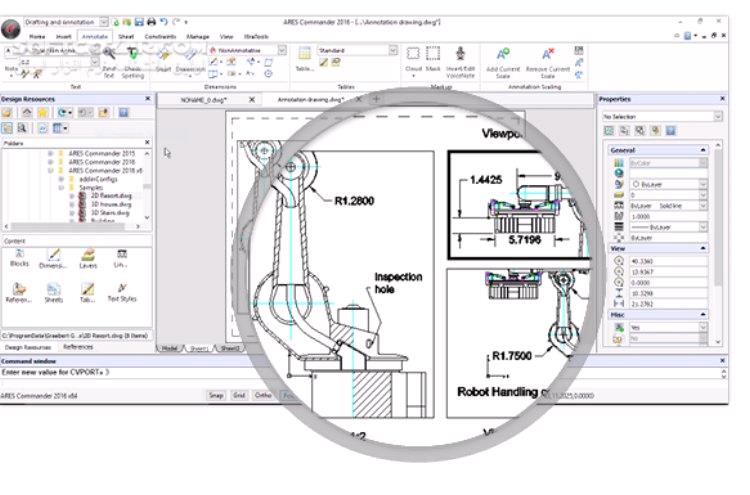
Task: Open the Sheet ribbon tab
Action: pos(126,36)
